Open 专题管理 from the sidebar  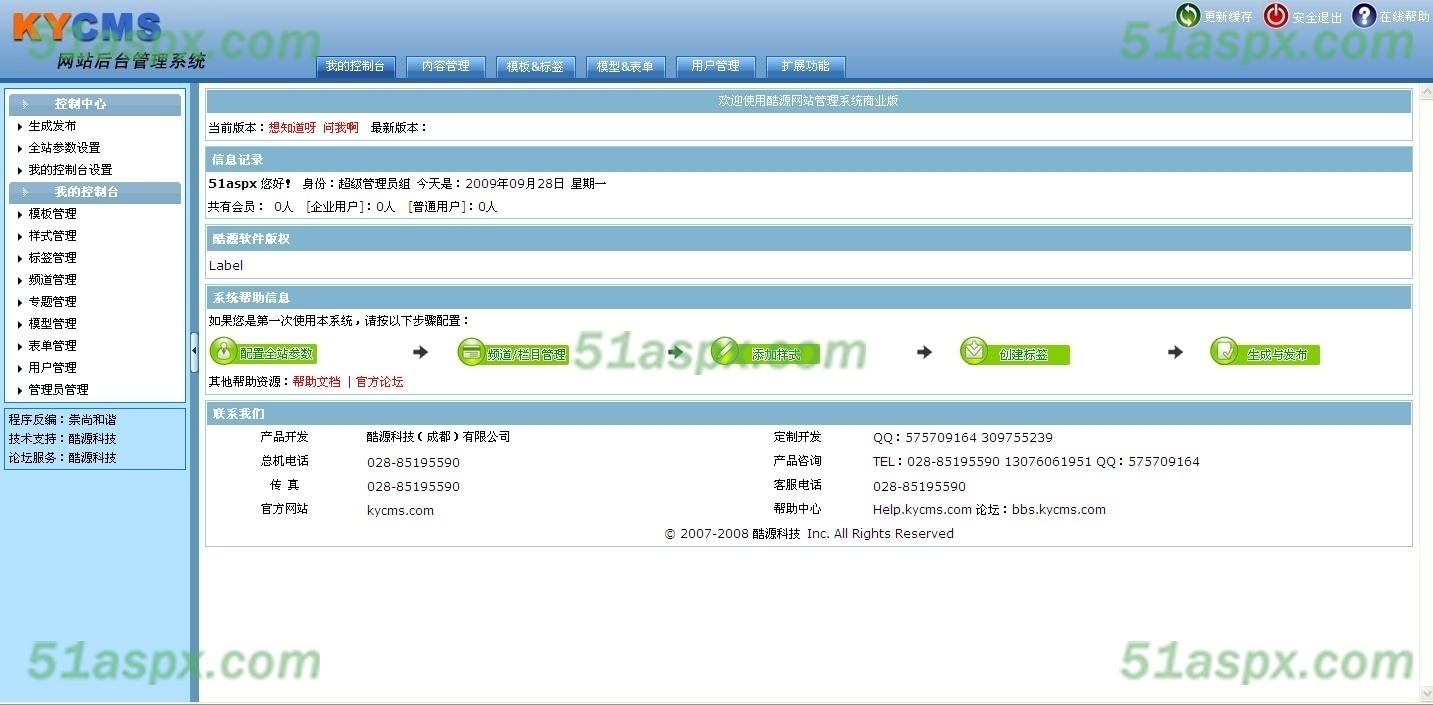coord(52,302)
